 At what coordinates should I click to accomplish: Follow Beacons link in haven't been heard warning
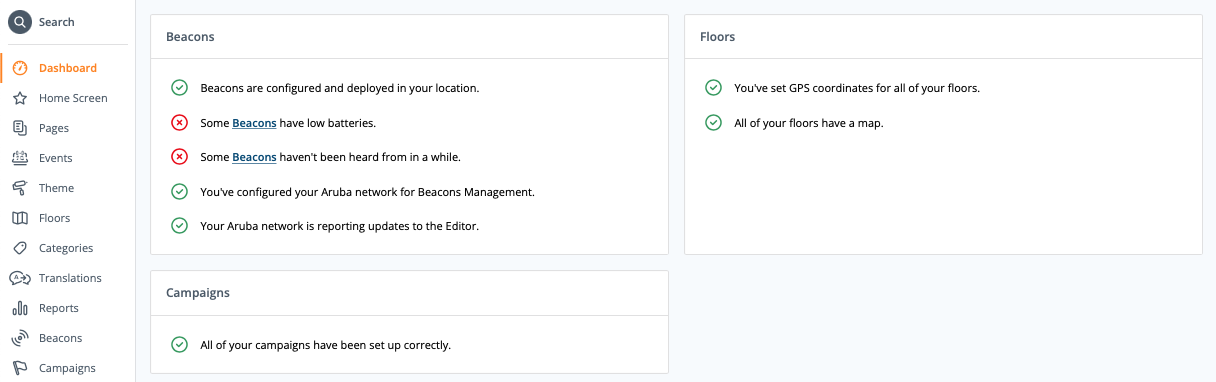pos(254,157)
